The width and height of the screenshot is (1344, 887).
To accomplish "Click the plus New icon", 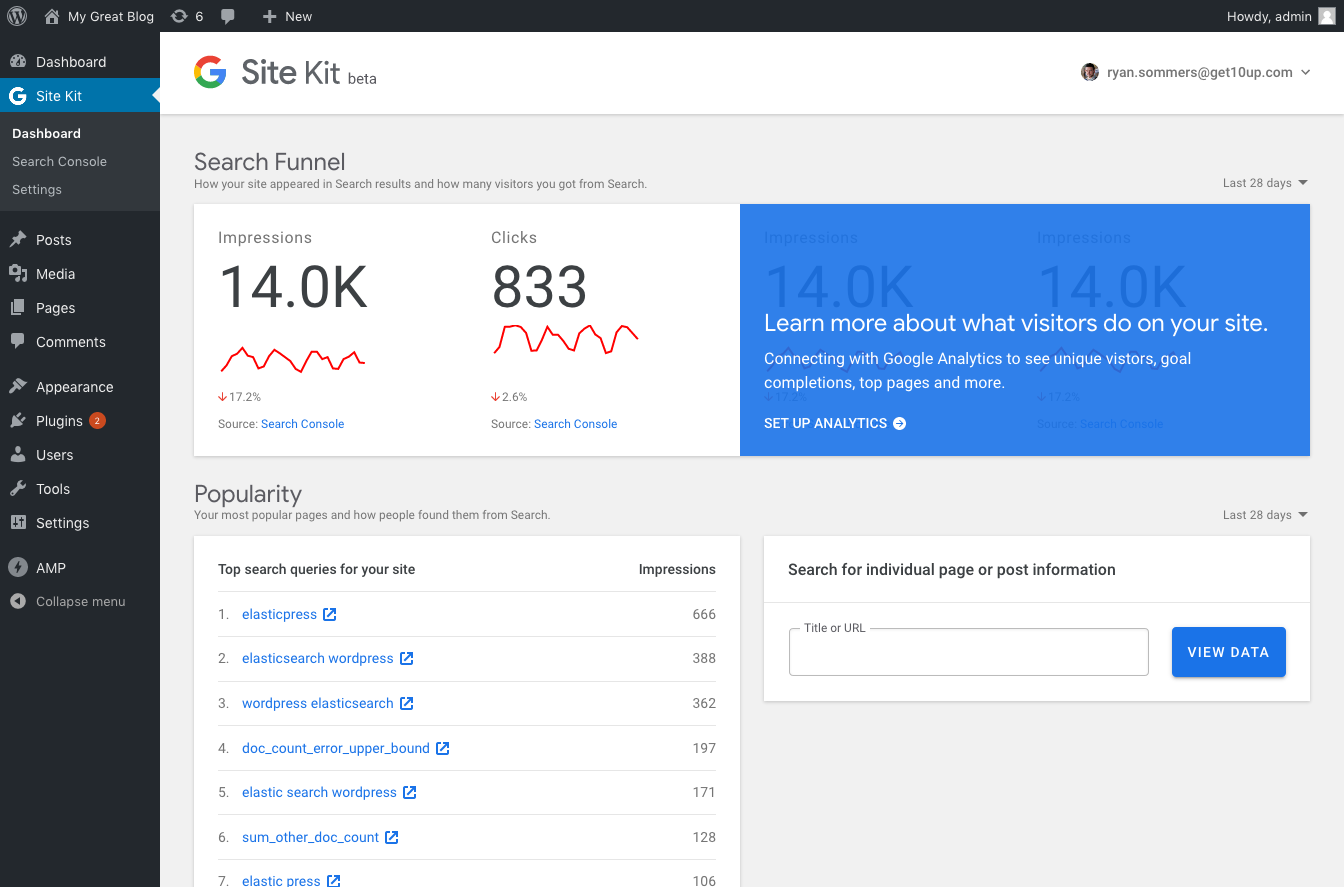I will pyautogui.click(x=269, y=16).
